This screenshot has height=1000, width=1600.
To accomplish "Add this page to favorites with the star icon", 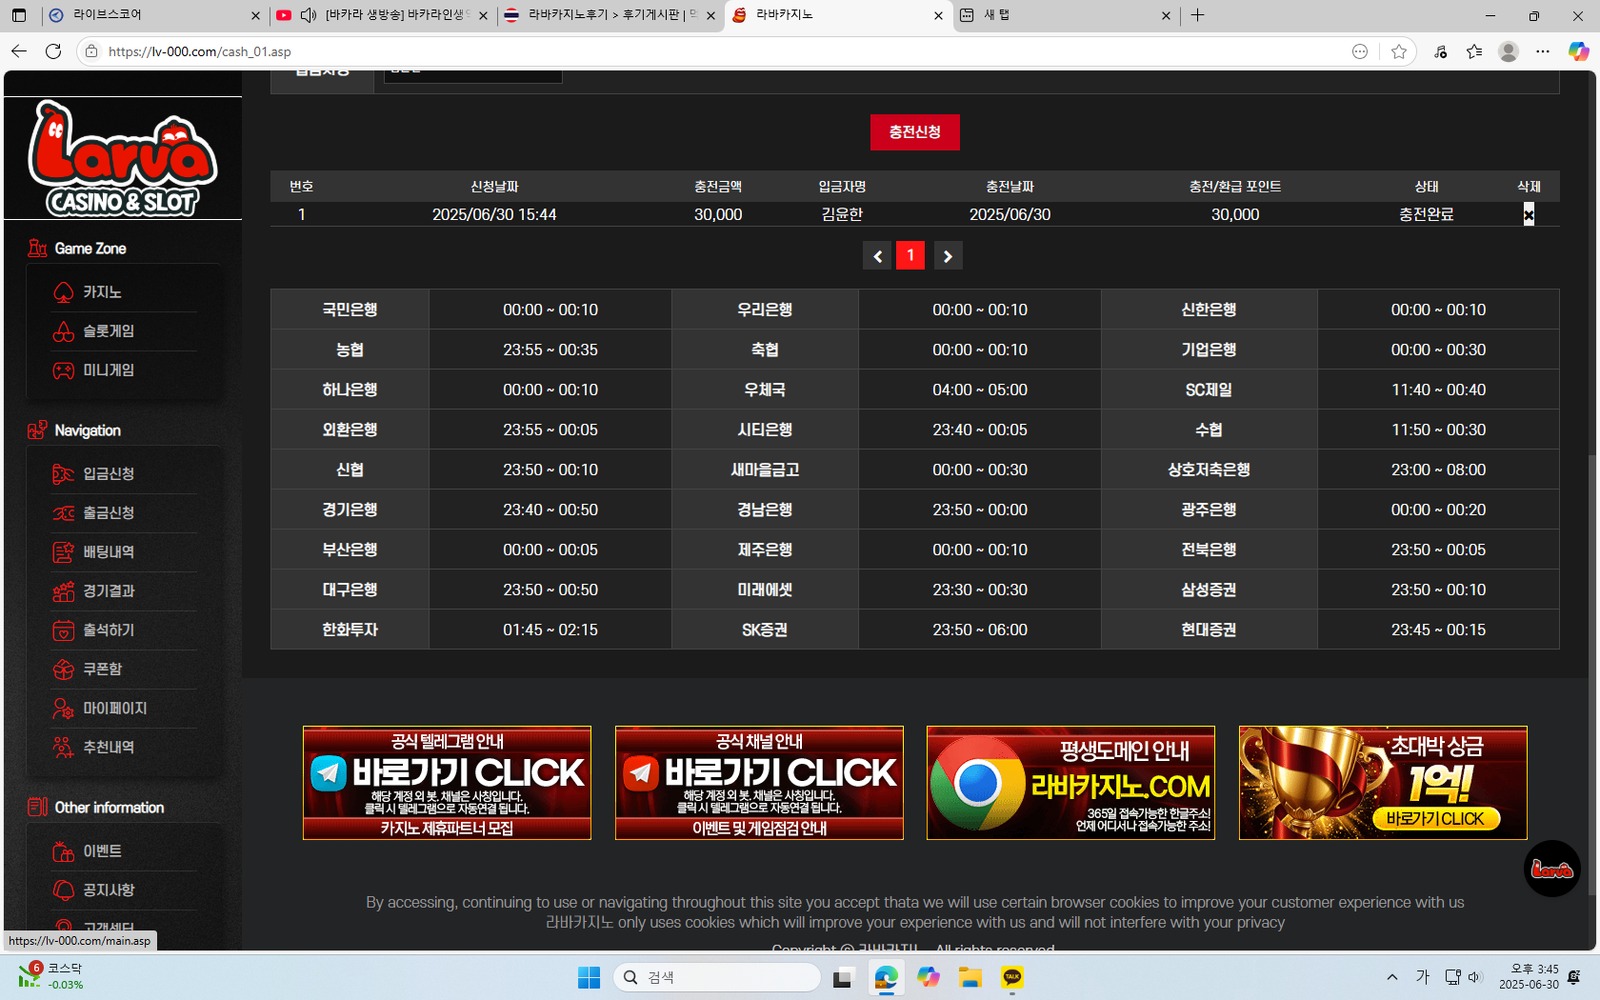I will click(1398, 52).
